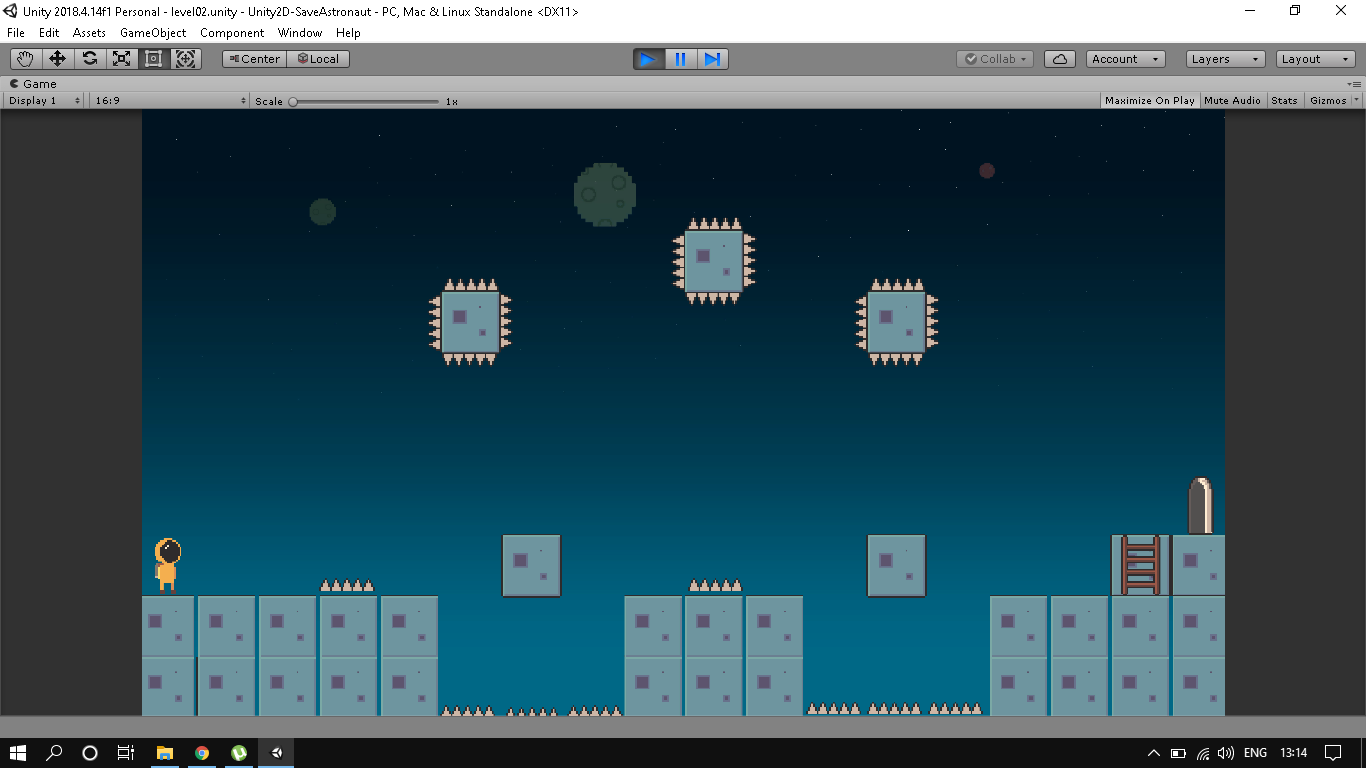This screenshot has height=768, width=1366.
Task: Open the volume control in system tray
Action: [1226, 753]
